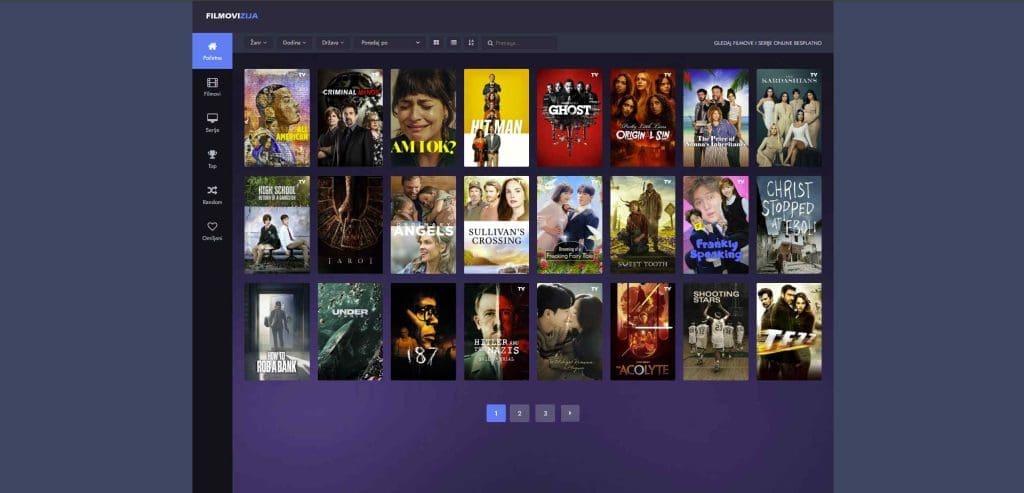Open the Top trophy sidebar item
The width and height of the screenshot is (1024, 493).
point(212,159)
